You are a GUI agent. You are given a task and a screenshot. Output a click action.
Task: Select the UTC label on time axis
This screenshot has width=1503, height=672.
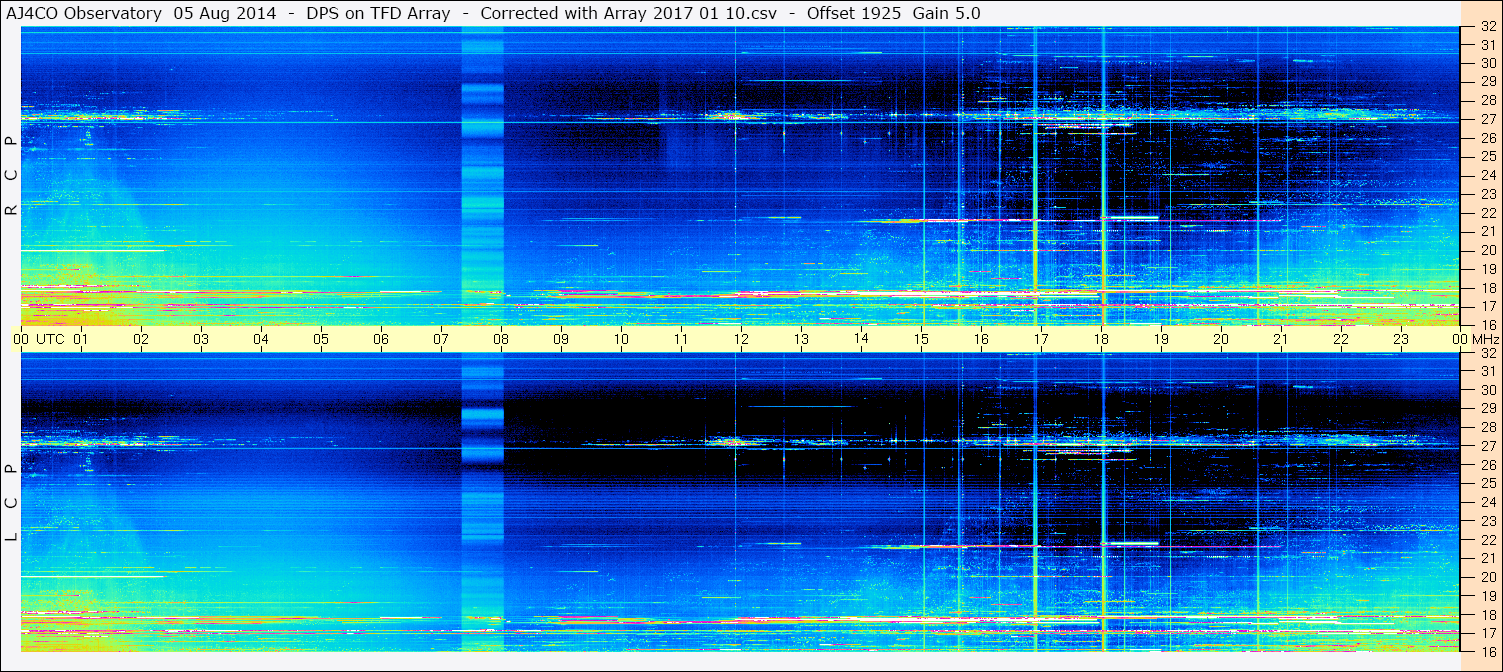point(50,339)
